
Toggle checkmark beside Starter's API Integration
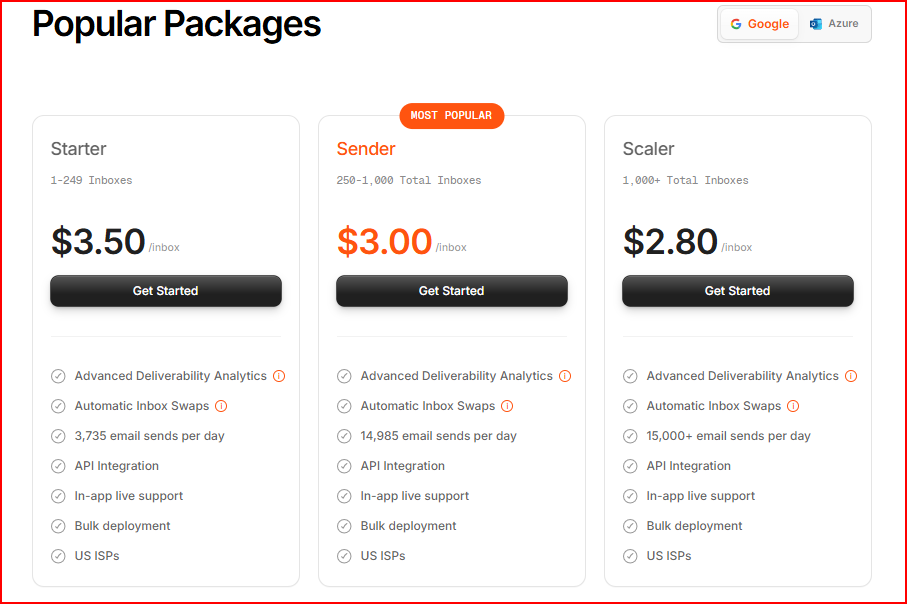click(x=57, y=466)
